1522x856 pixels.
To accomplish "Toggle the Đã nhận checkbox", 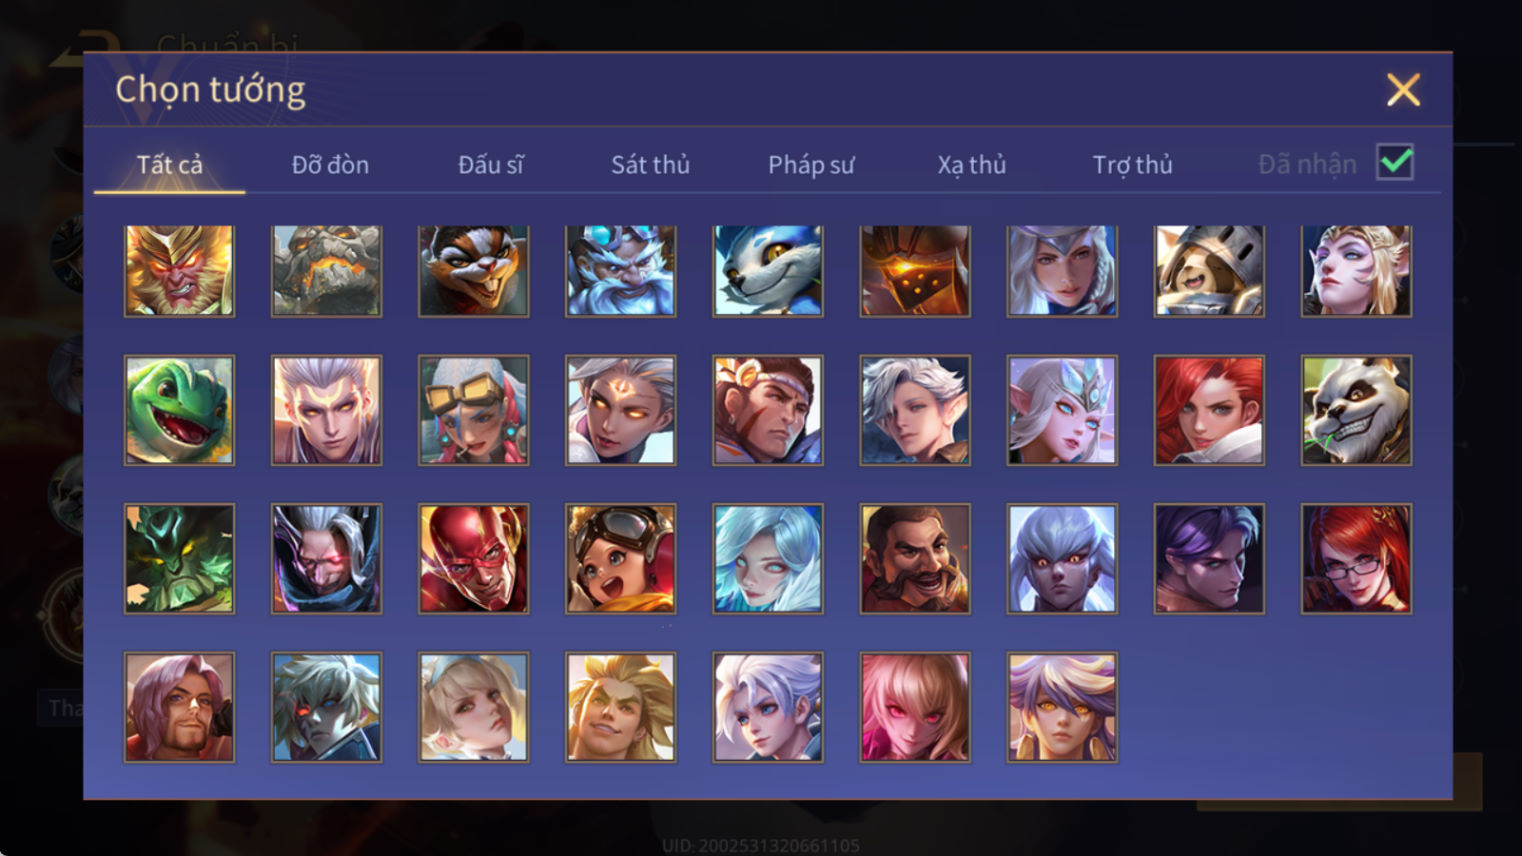I will [1394, 162].
